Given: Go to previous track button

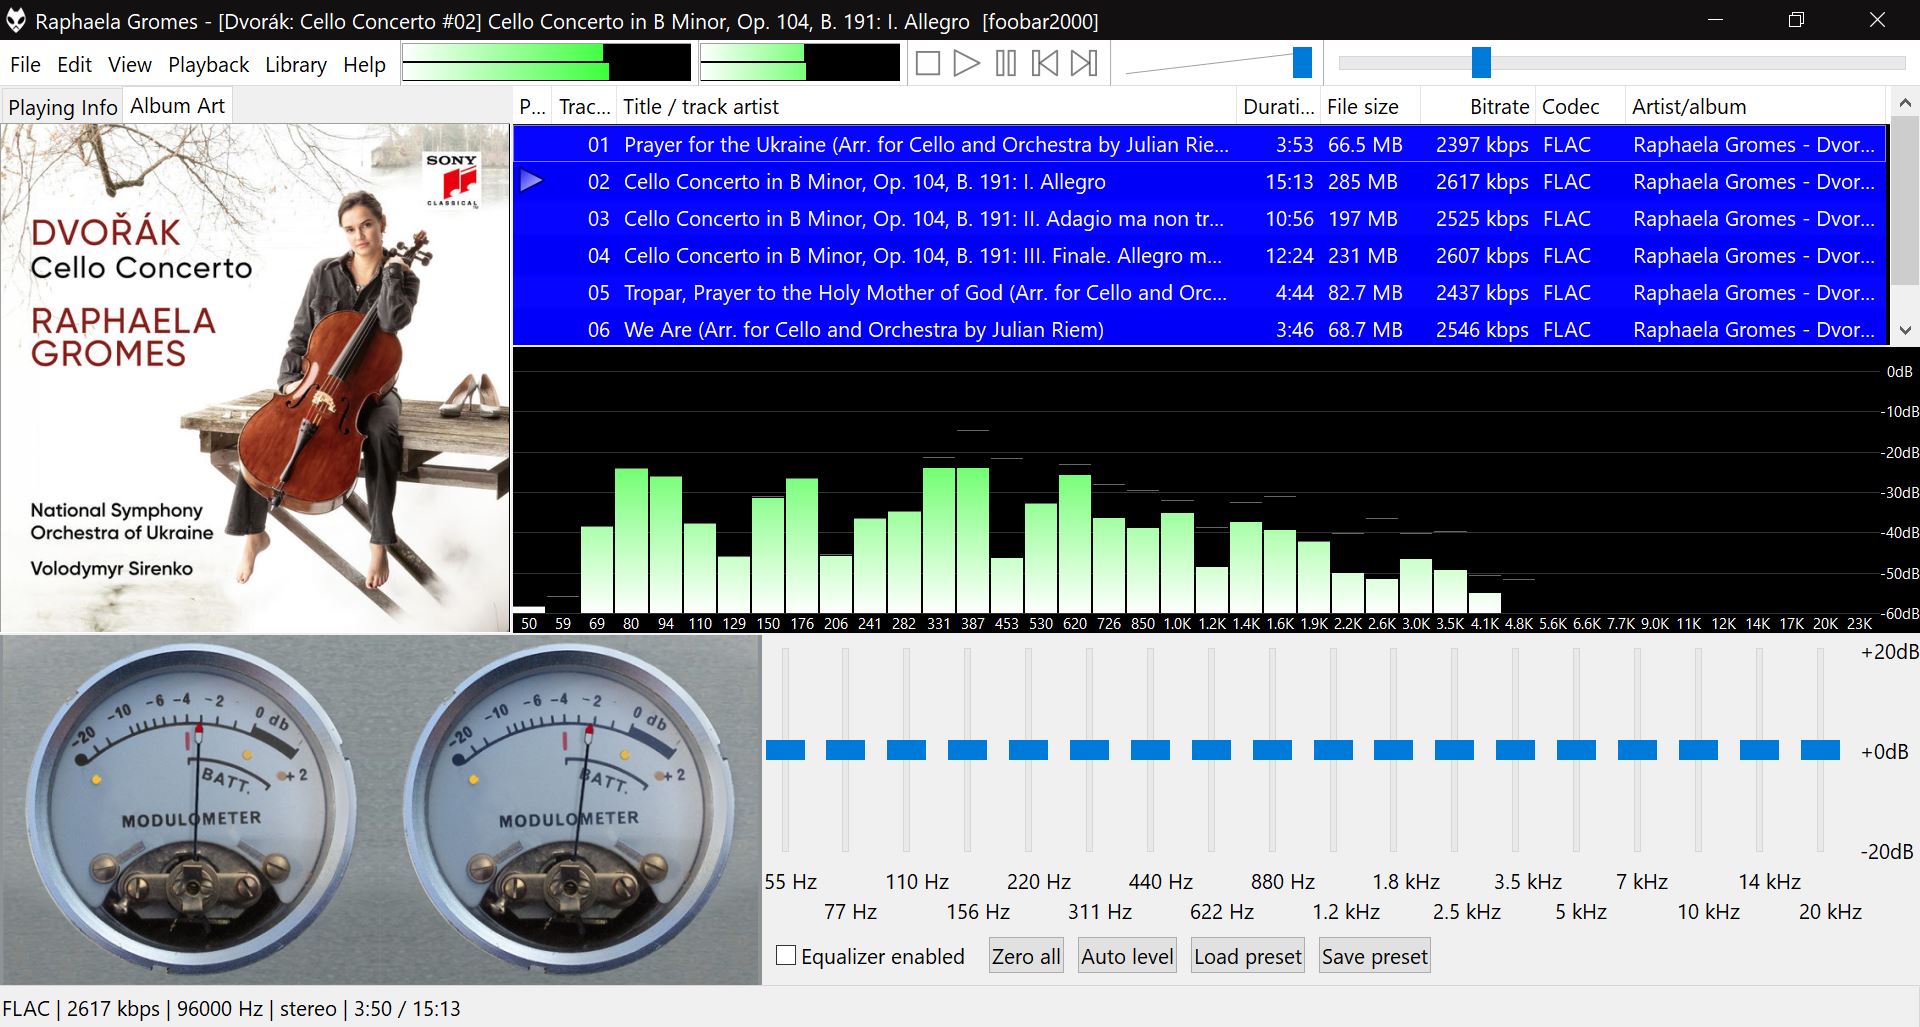Looking at the screenshot, I should (x=1045, y=64).
